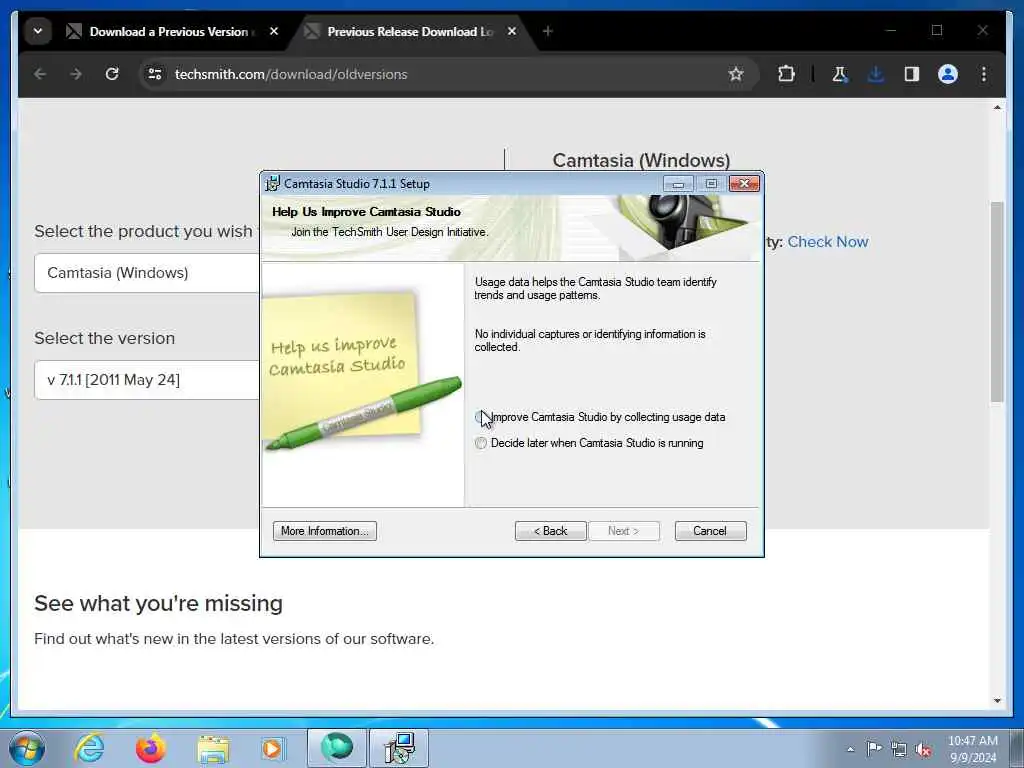This screenshot has height=768, width=1024.
Task: Show browser downloads
Action: (876, 74)
